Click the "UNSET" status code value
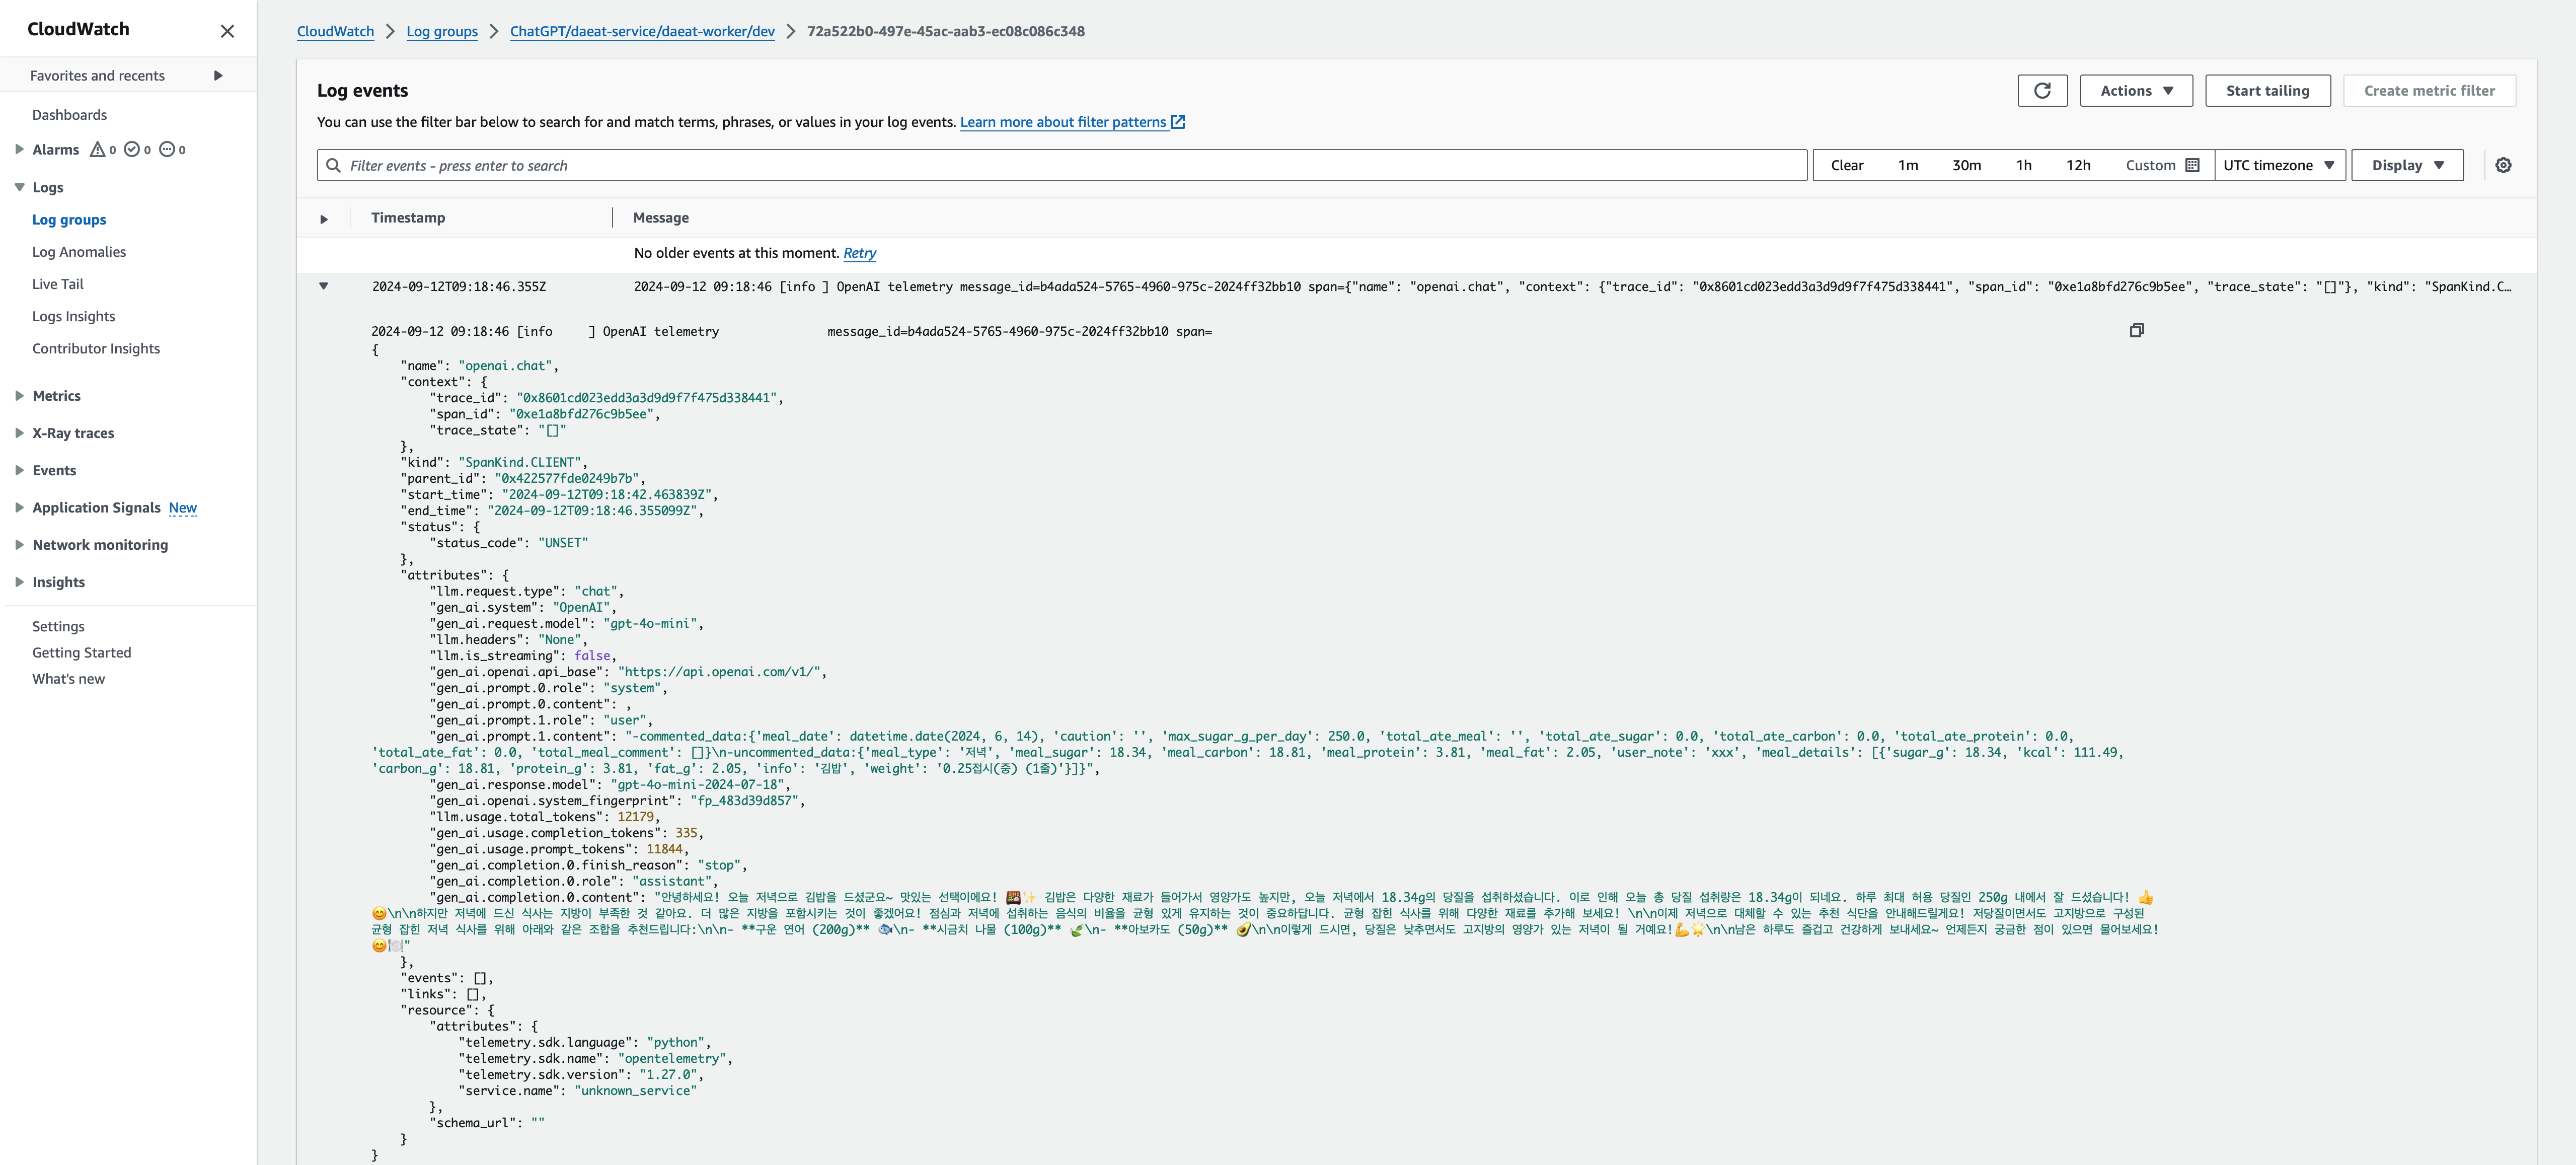 point(563,543)
